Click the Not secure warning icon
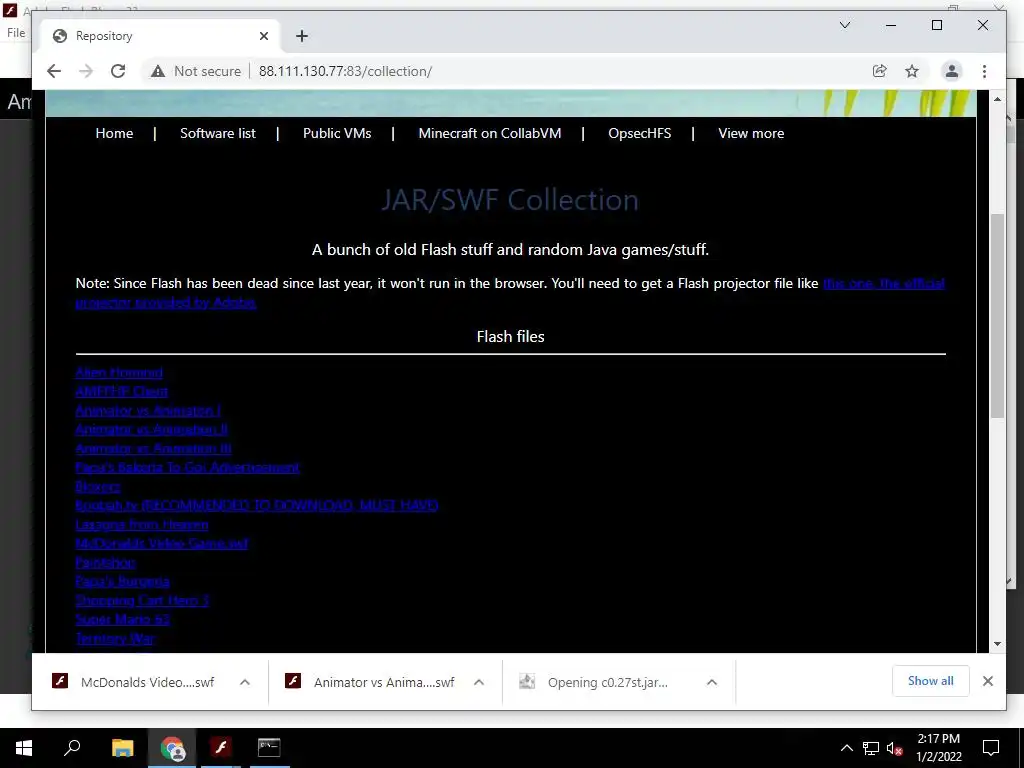The image size is (1024, 768). [158, 71]
